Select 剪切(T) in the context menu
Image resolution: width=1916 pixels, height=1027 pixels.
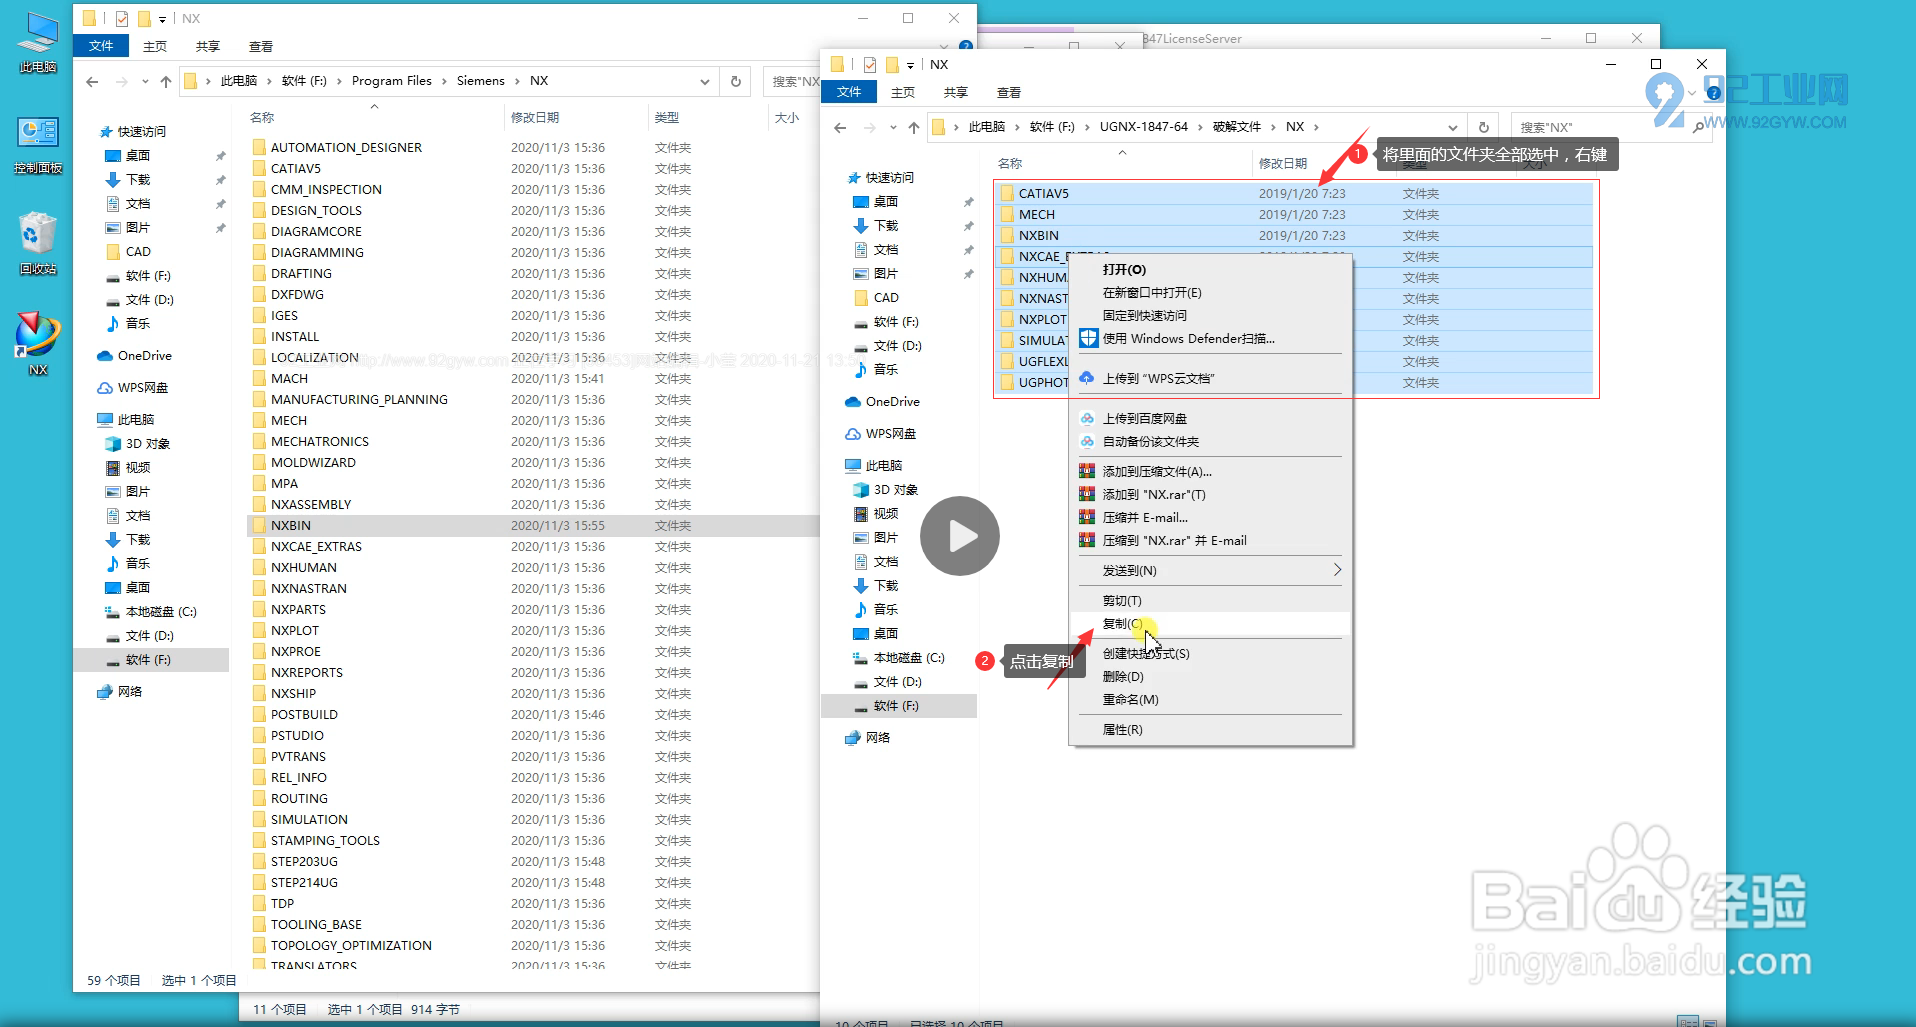click(x=1210, y=601)
